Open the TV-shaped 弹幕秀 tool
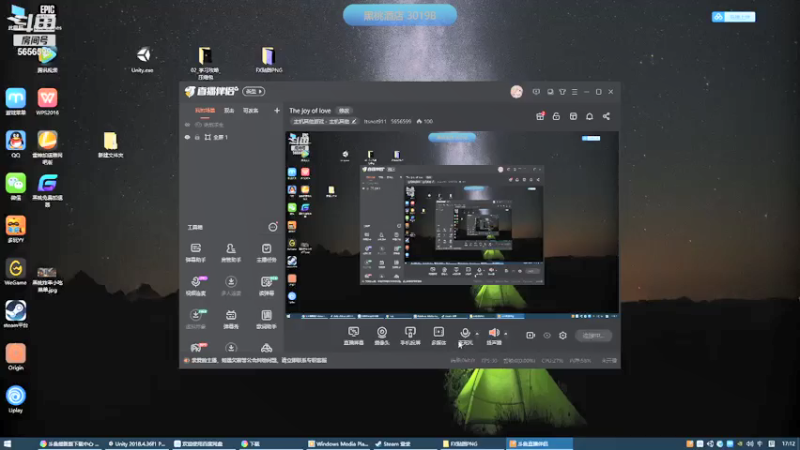This screenshot has width=800, height=450. click(231, 319)
